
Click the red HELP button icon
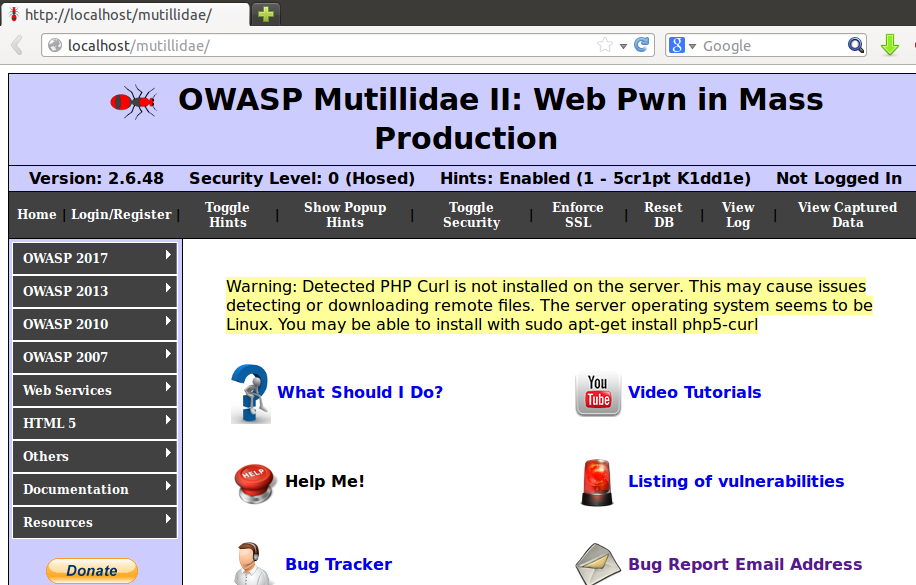pos(255,484)
